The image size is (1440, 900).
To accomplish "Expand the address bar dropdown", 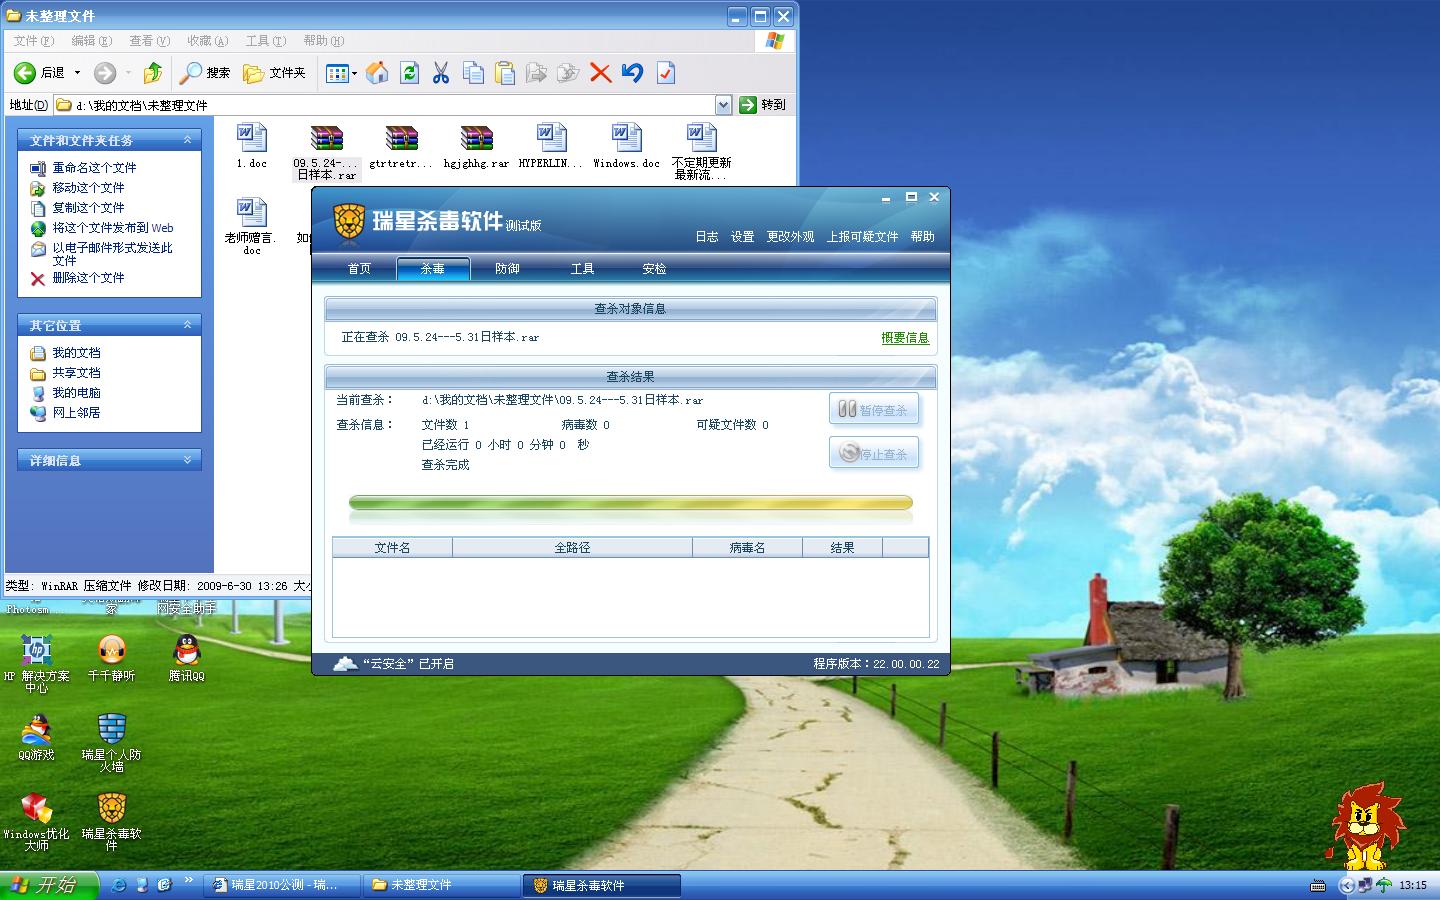I will tap(724, 105).
